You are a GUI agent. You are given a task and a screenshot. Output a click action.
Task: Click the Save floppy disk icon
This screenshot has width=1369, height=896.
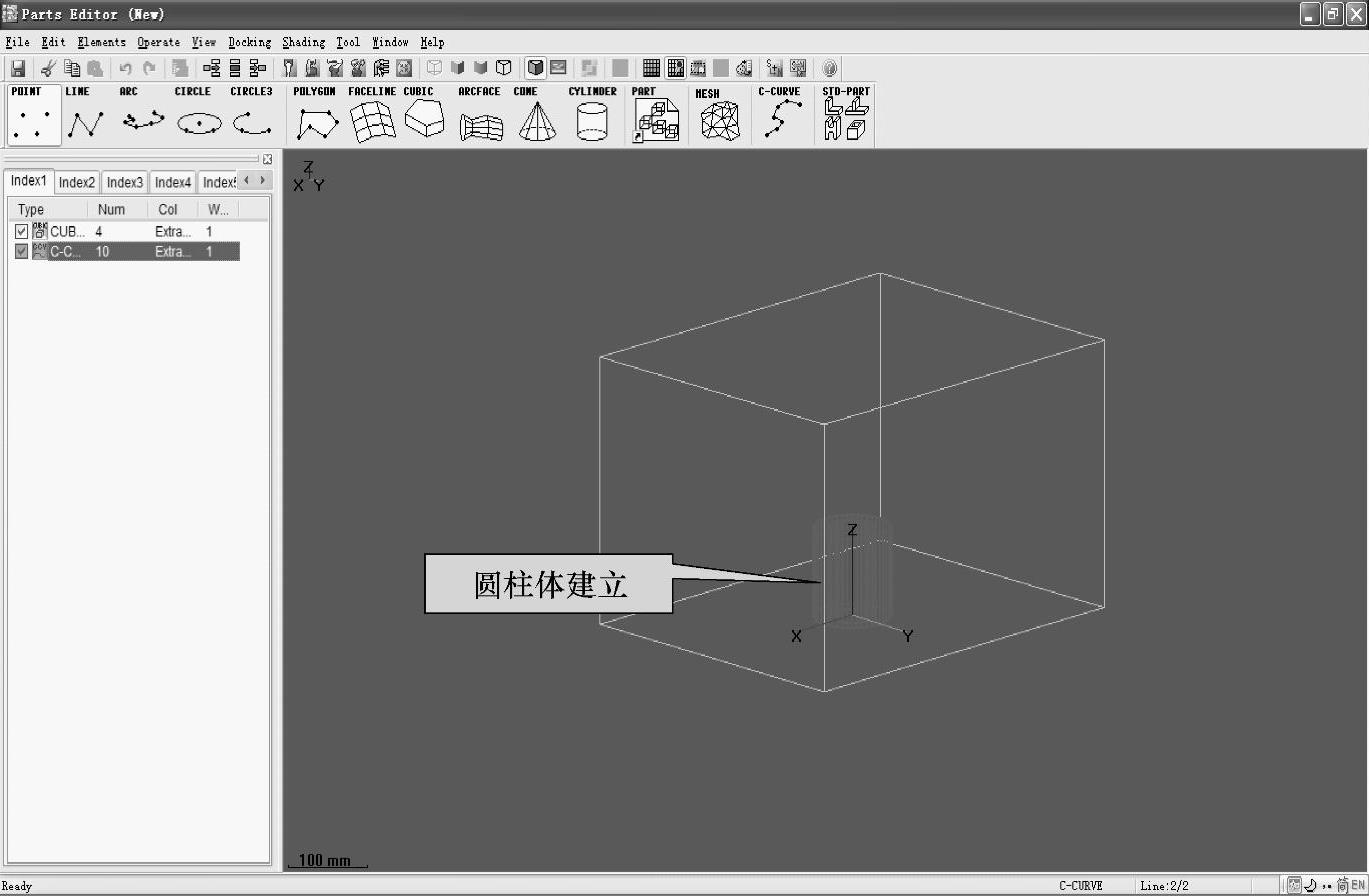(x=18, y=68)
